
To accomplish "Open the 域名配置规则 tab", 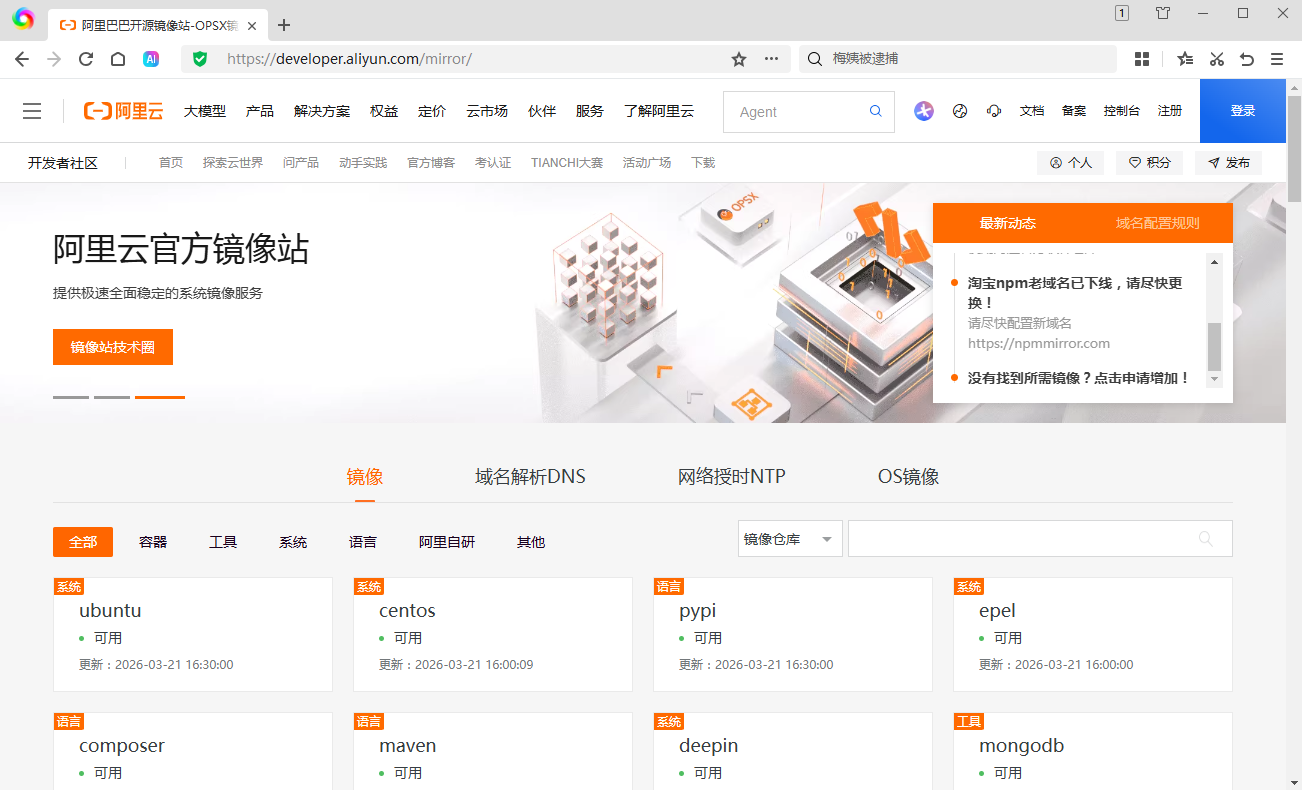I will [1158, 223].
